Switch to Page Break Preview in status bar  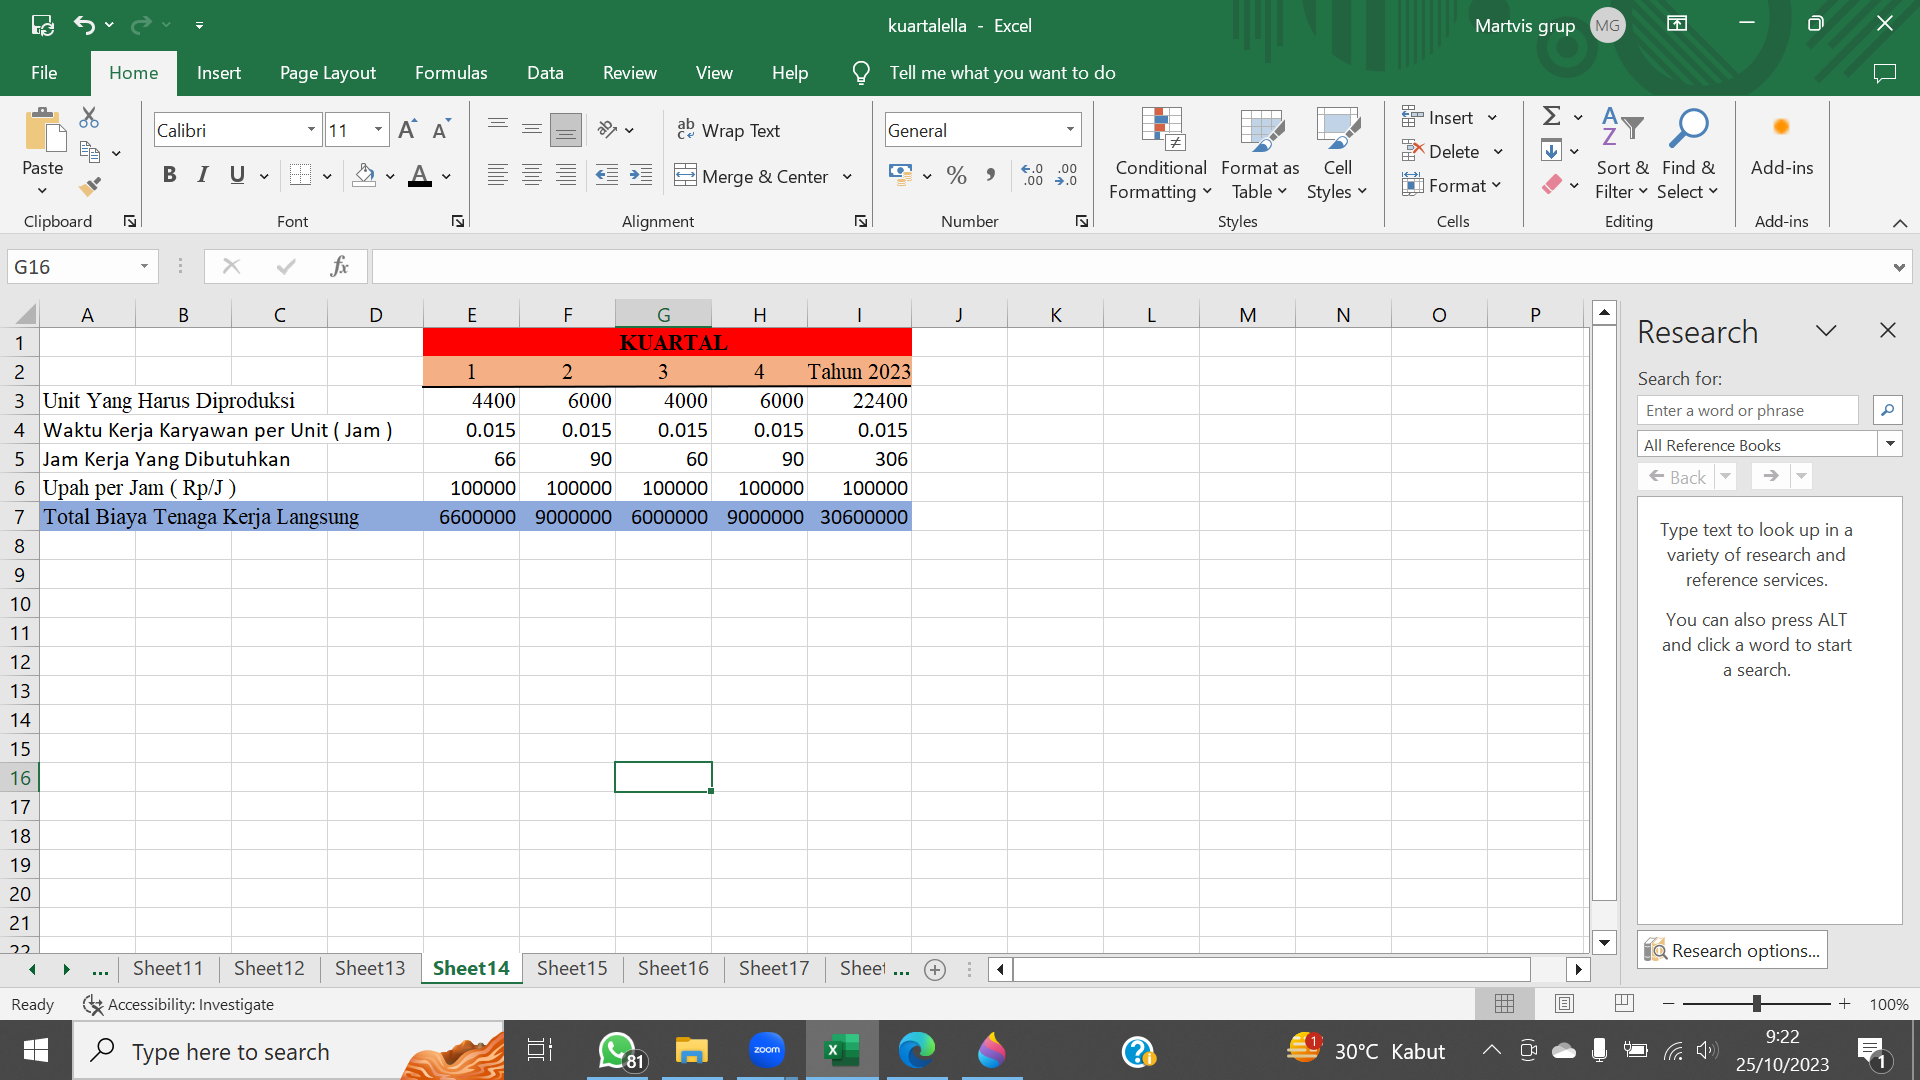click(1624, 1003)
